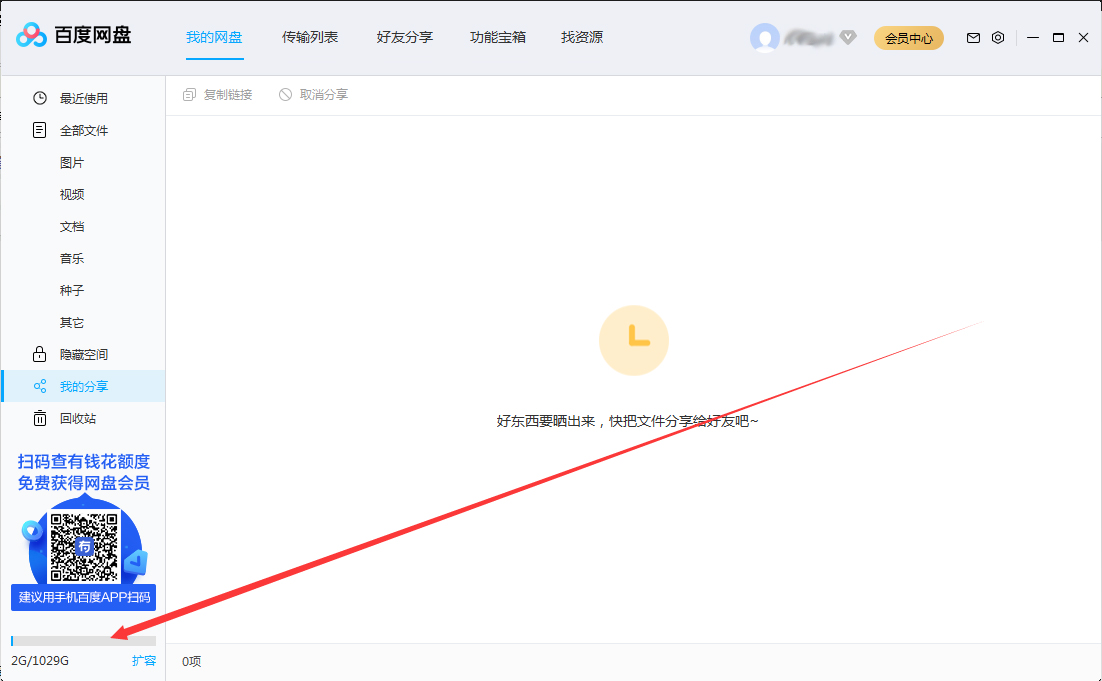Click the 复制链接 copy icon

[x=188, y=93]
